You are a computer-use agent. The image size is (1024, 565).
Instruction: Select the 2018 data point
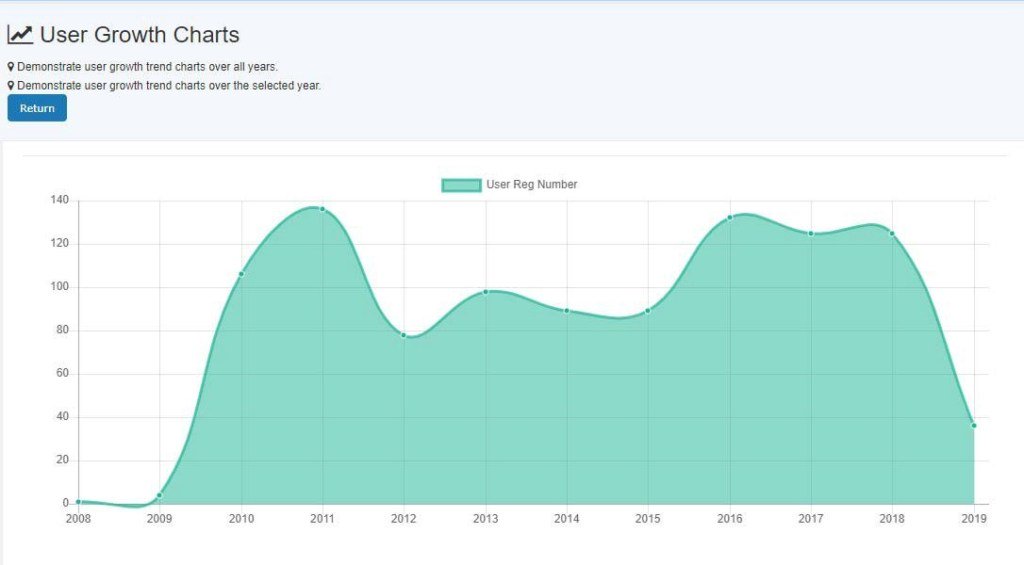[x=892, y=233]
